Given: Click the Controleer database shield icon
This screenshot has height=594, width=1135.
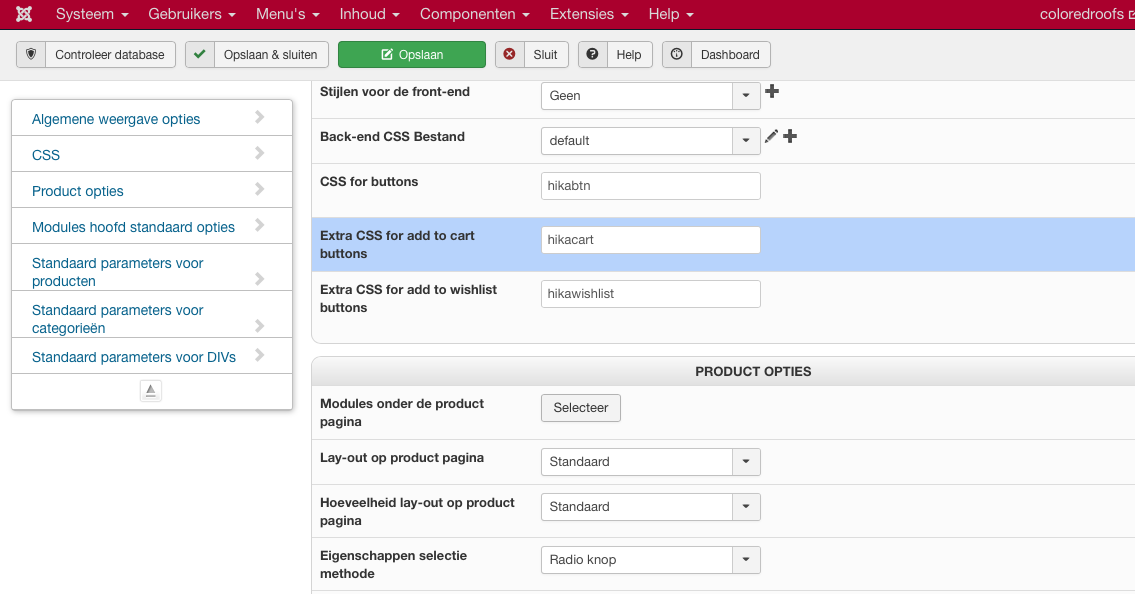Looking at the screenshot, I should pos(31,54).
